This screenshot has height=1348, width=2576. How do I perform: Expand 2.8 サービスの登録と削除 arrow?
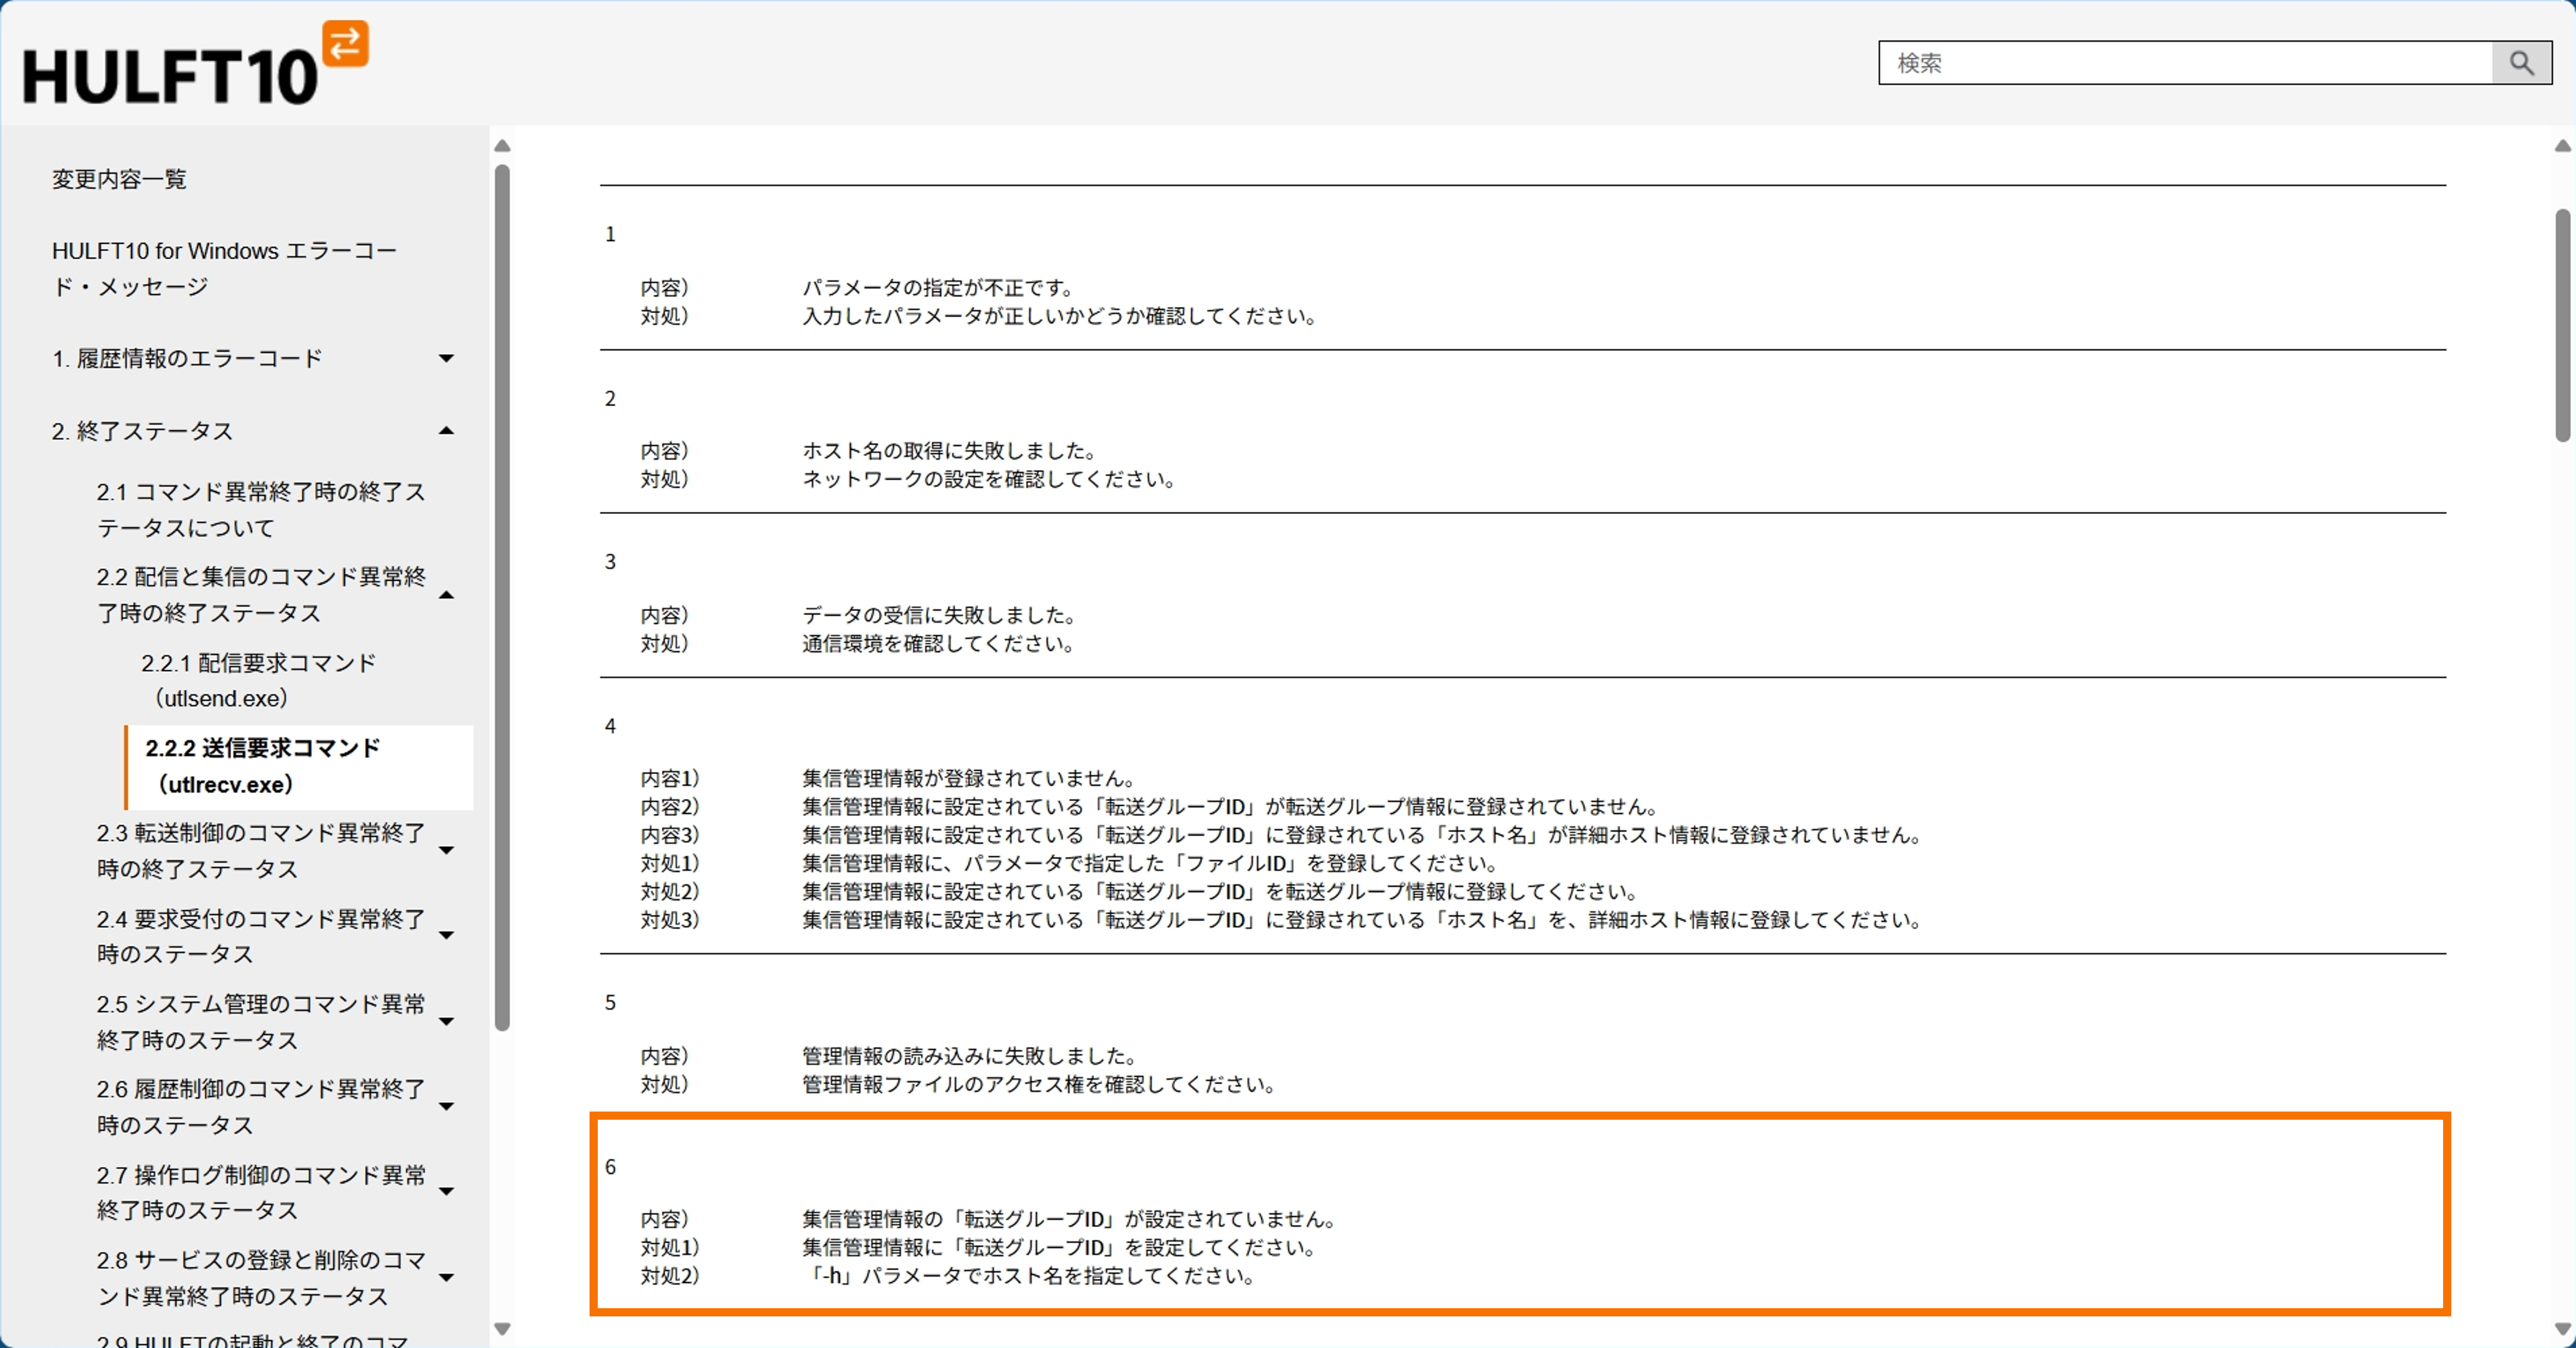point(446,1278)
